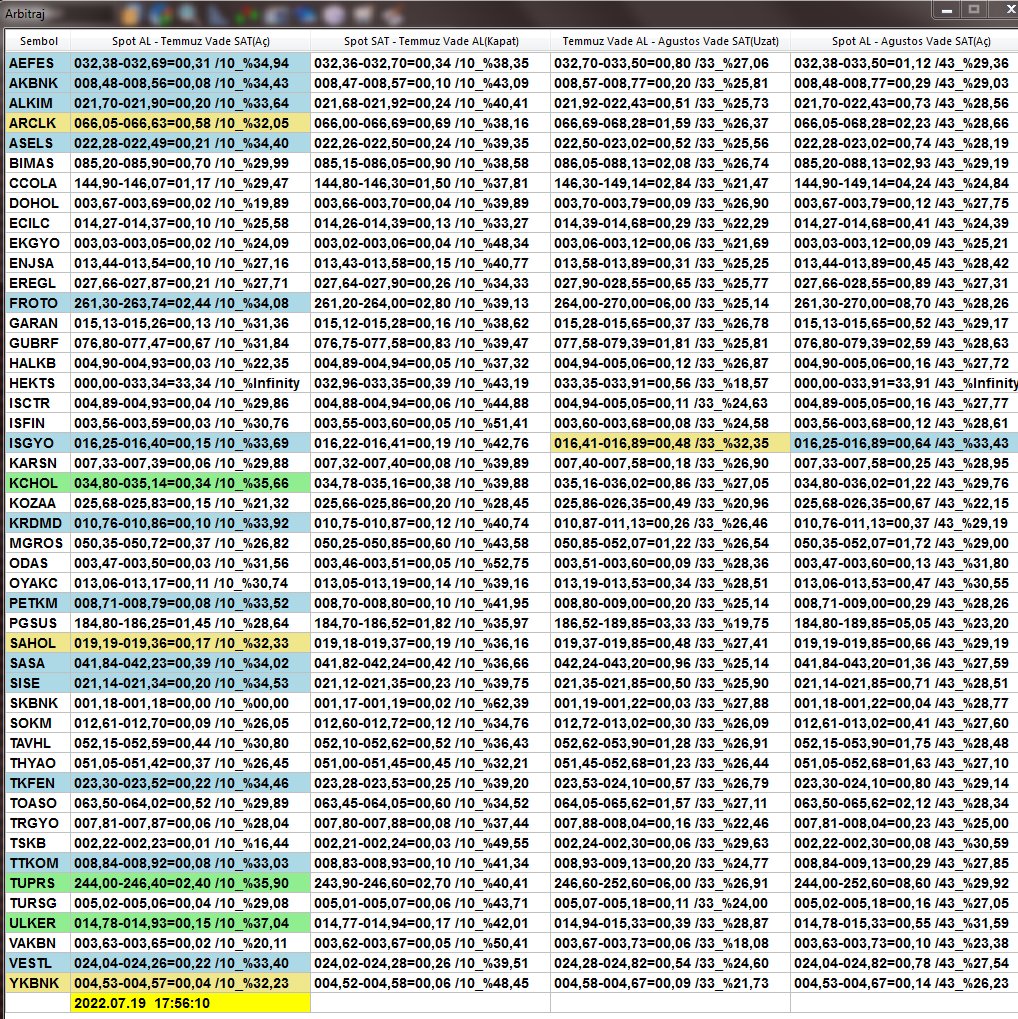Click the HEKTS symbol cell

coord(38,383)
